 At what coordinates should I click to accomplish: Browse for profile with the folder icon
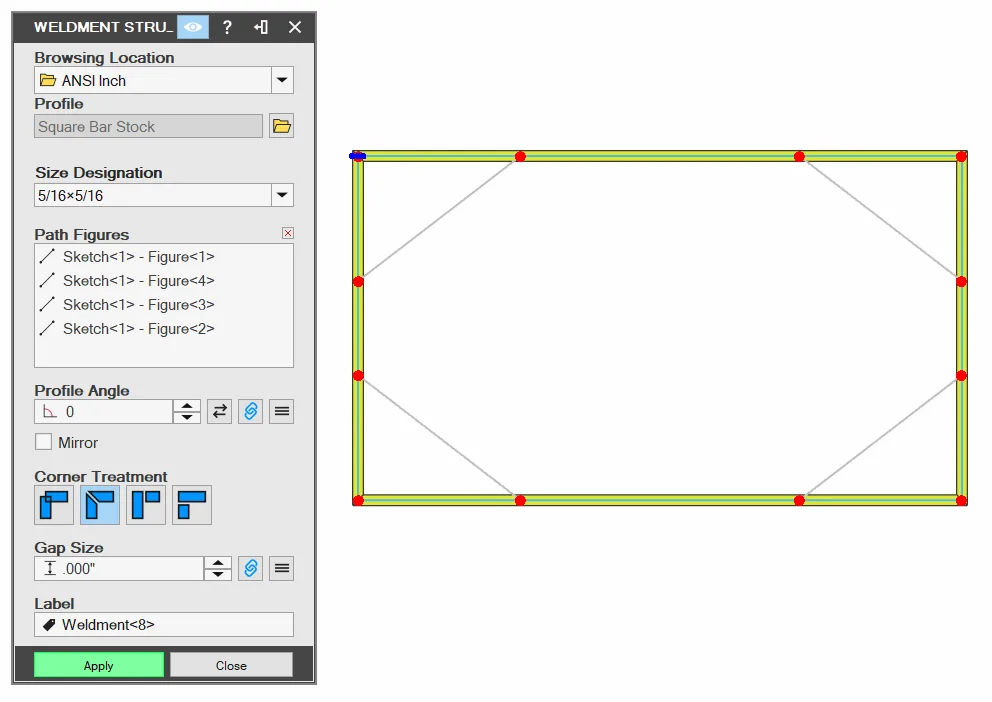pyautogui.click(x=282, y=126)
